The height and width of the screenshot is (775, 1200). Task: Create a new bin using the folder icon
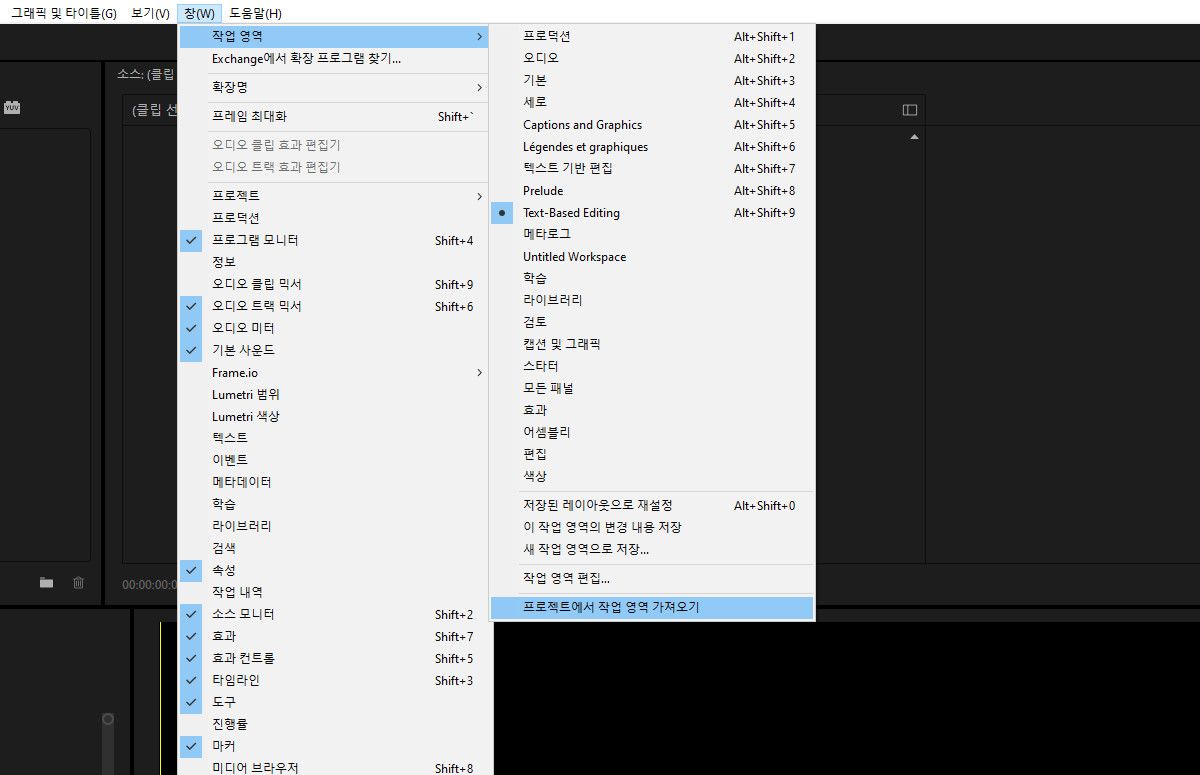(45, 583)
